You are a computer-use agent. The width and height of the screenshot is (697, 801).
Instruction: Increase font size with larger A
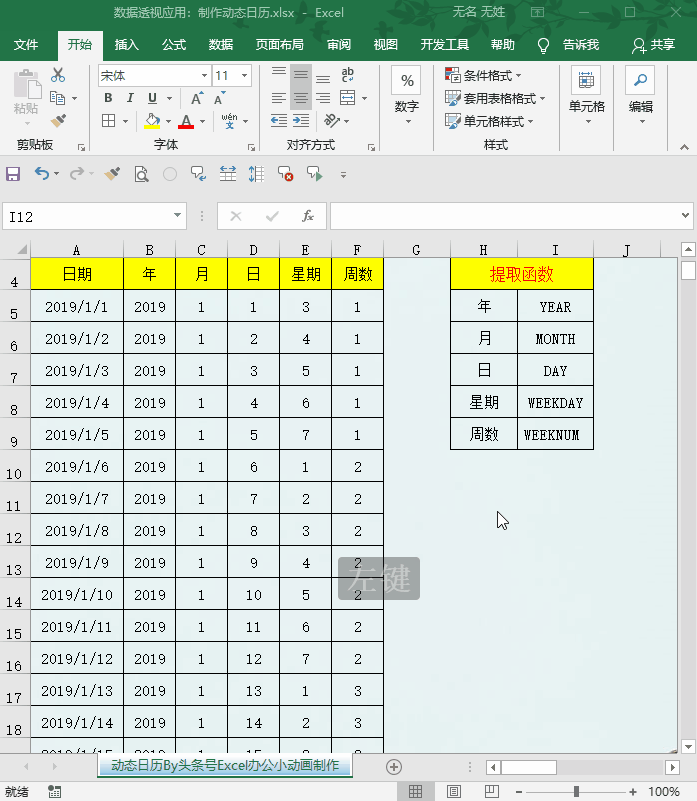coord(197,98)
